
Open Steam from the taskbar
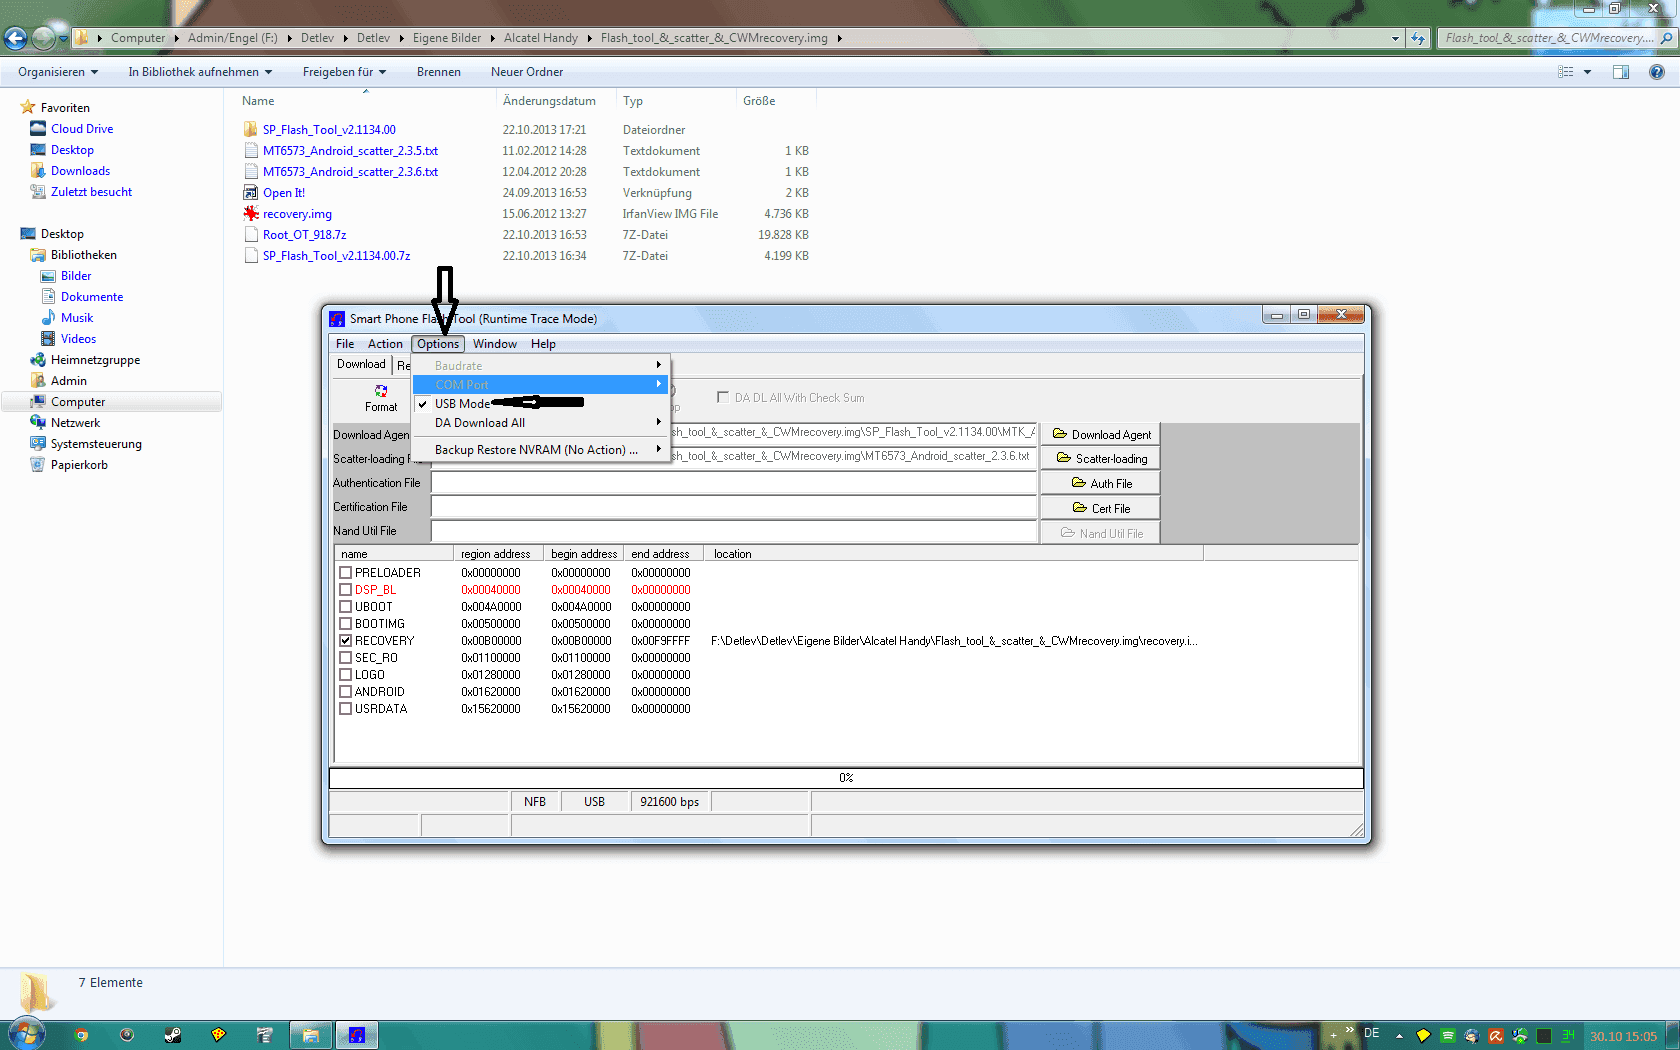(x=173, y=1035)
